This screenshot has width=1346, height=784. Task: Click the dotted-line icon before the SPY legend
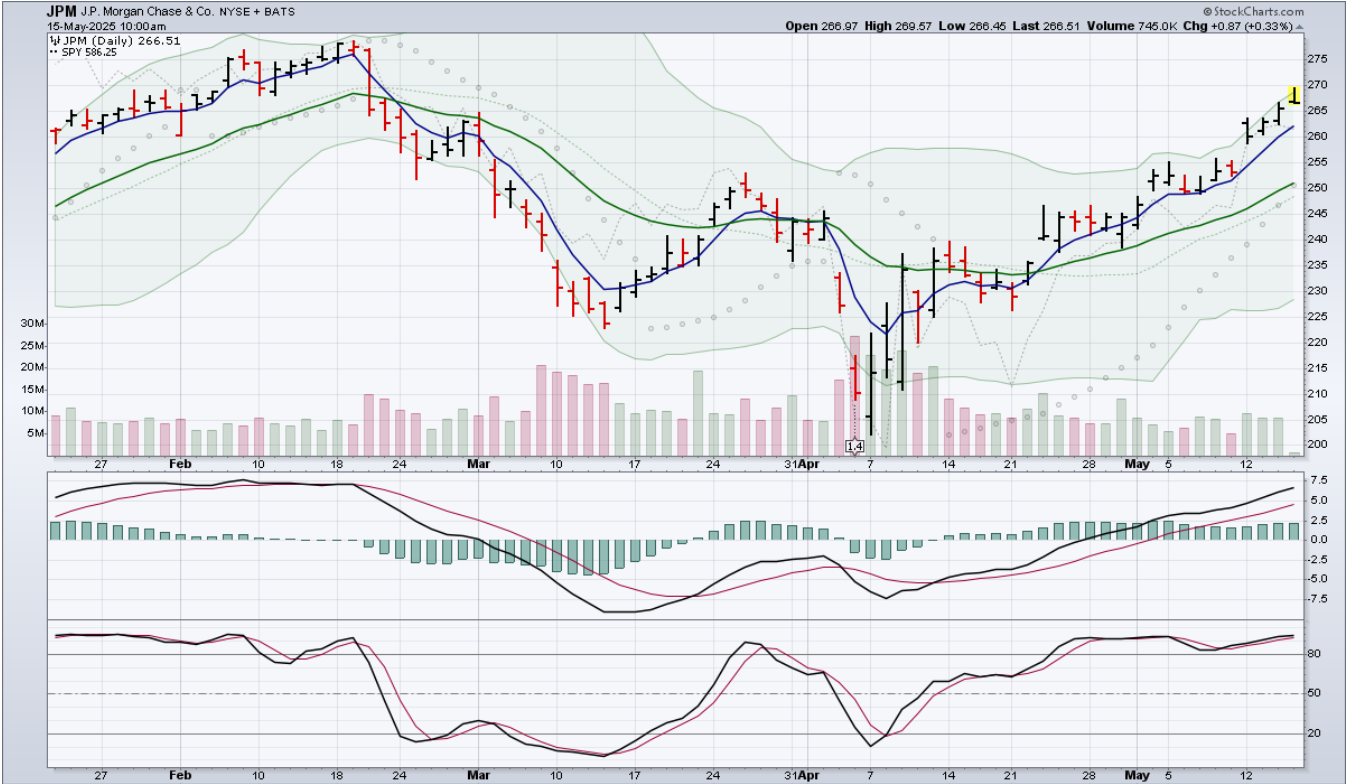[x=54, y=52]
